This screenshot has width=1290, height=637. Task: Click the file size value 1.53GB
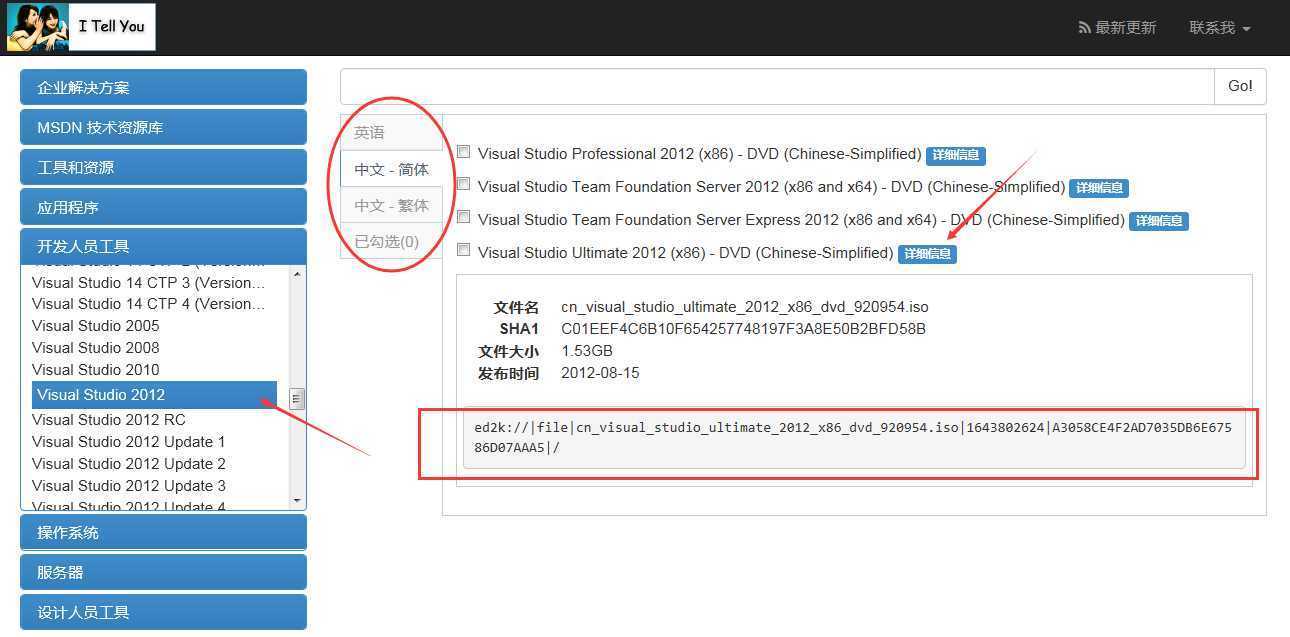(x=587, y=351)
